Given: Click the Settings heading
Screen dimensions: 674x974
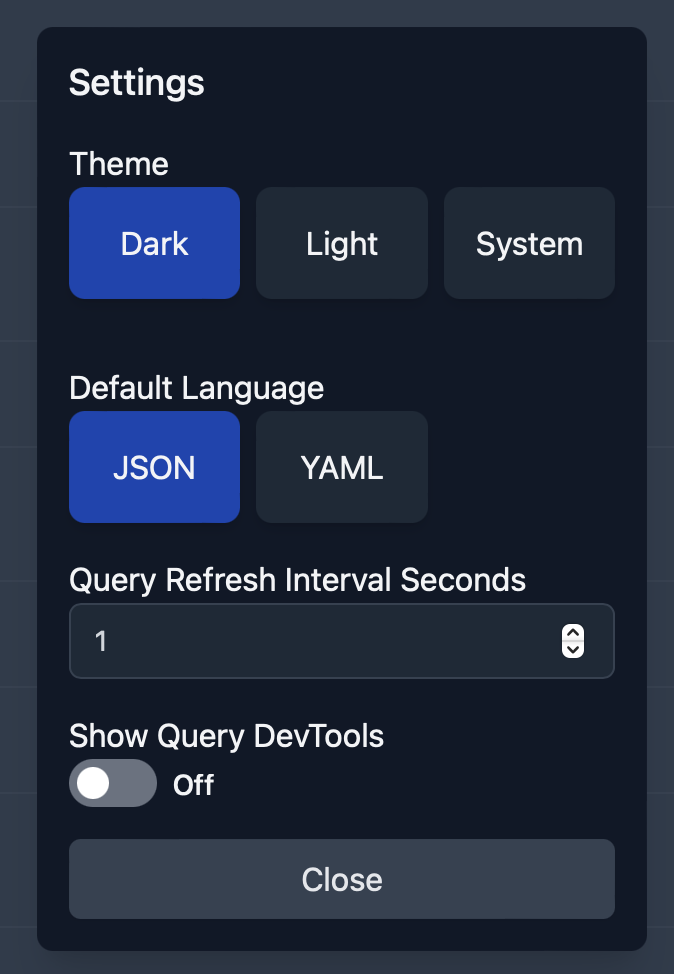Looking at the screenshot, I should point(137,83).
